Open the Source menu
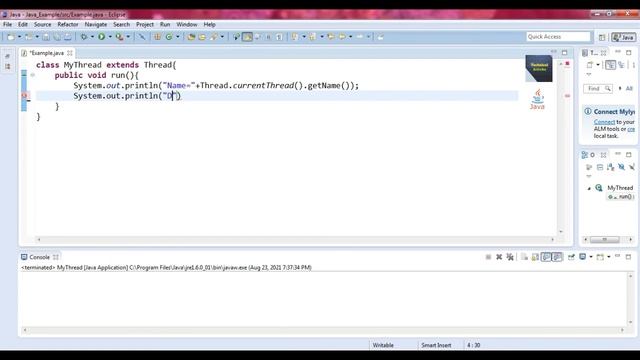The image size is (640, 360). 42,24
